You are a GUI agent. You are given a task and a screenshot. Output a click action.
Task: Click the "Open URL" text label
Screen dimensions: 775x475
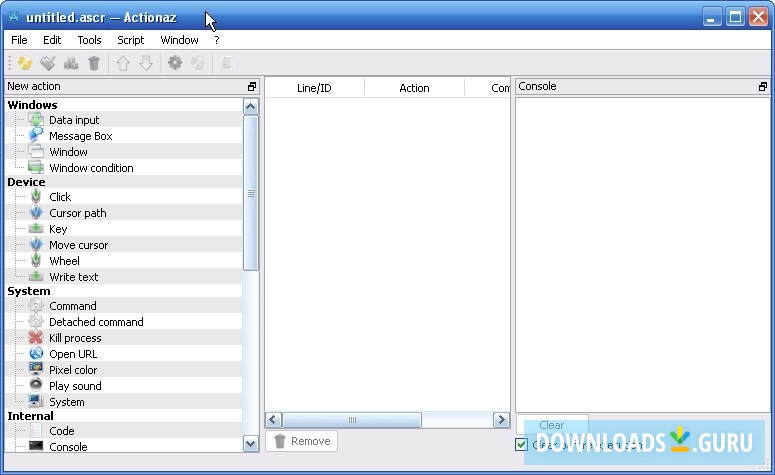tap(73, 354)
